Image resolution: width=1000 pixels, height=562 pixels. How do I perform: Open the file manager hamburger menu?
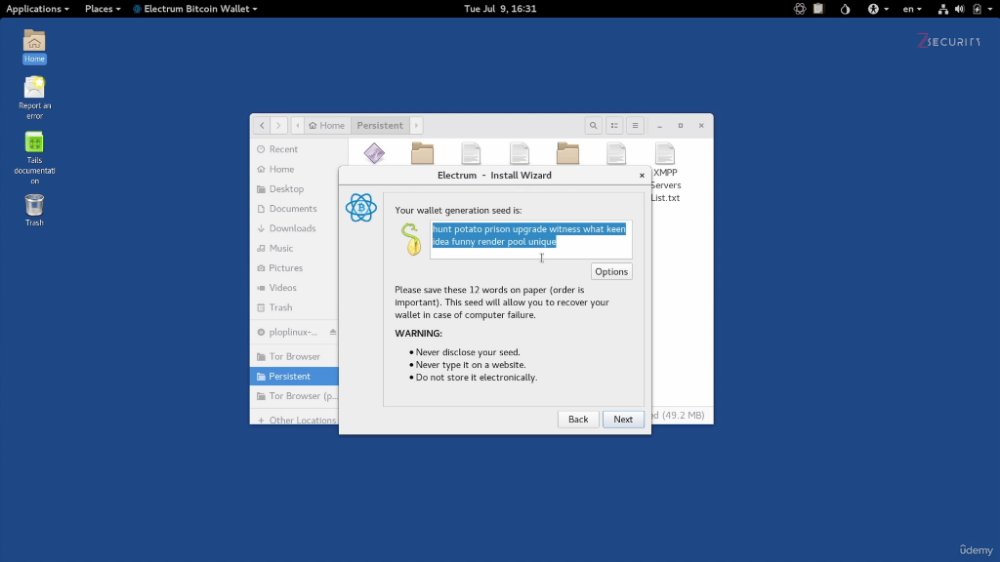(635, 126)
